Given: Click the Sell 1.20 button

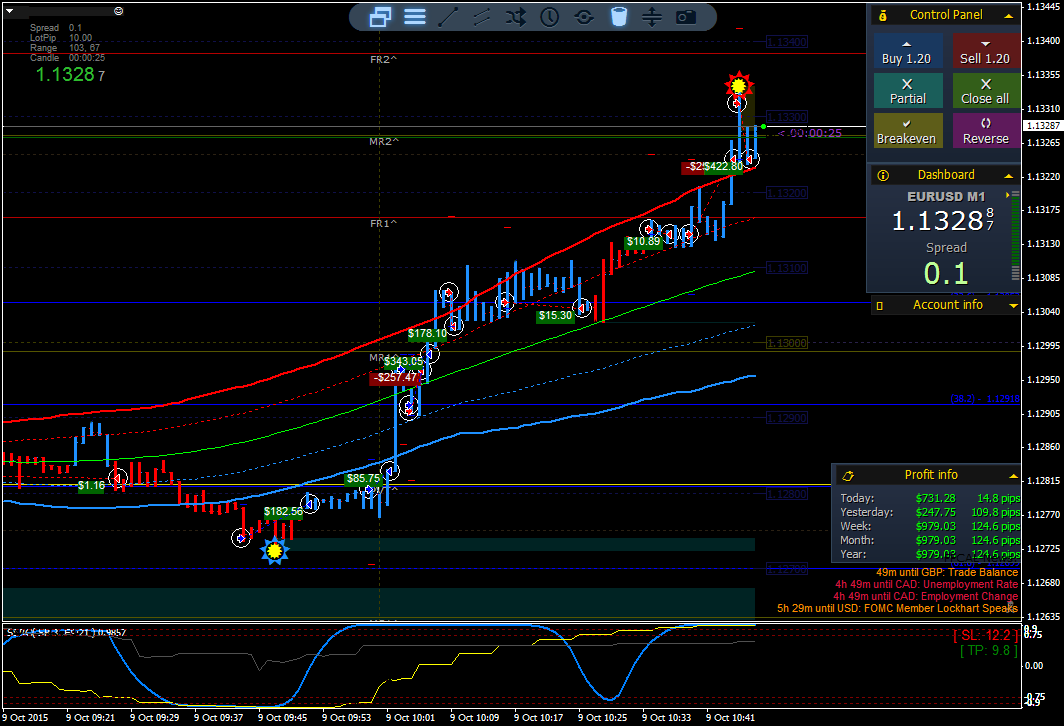Looking at the screenshot, I should pos(985,51).
